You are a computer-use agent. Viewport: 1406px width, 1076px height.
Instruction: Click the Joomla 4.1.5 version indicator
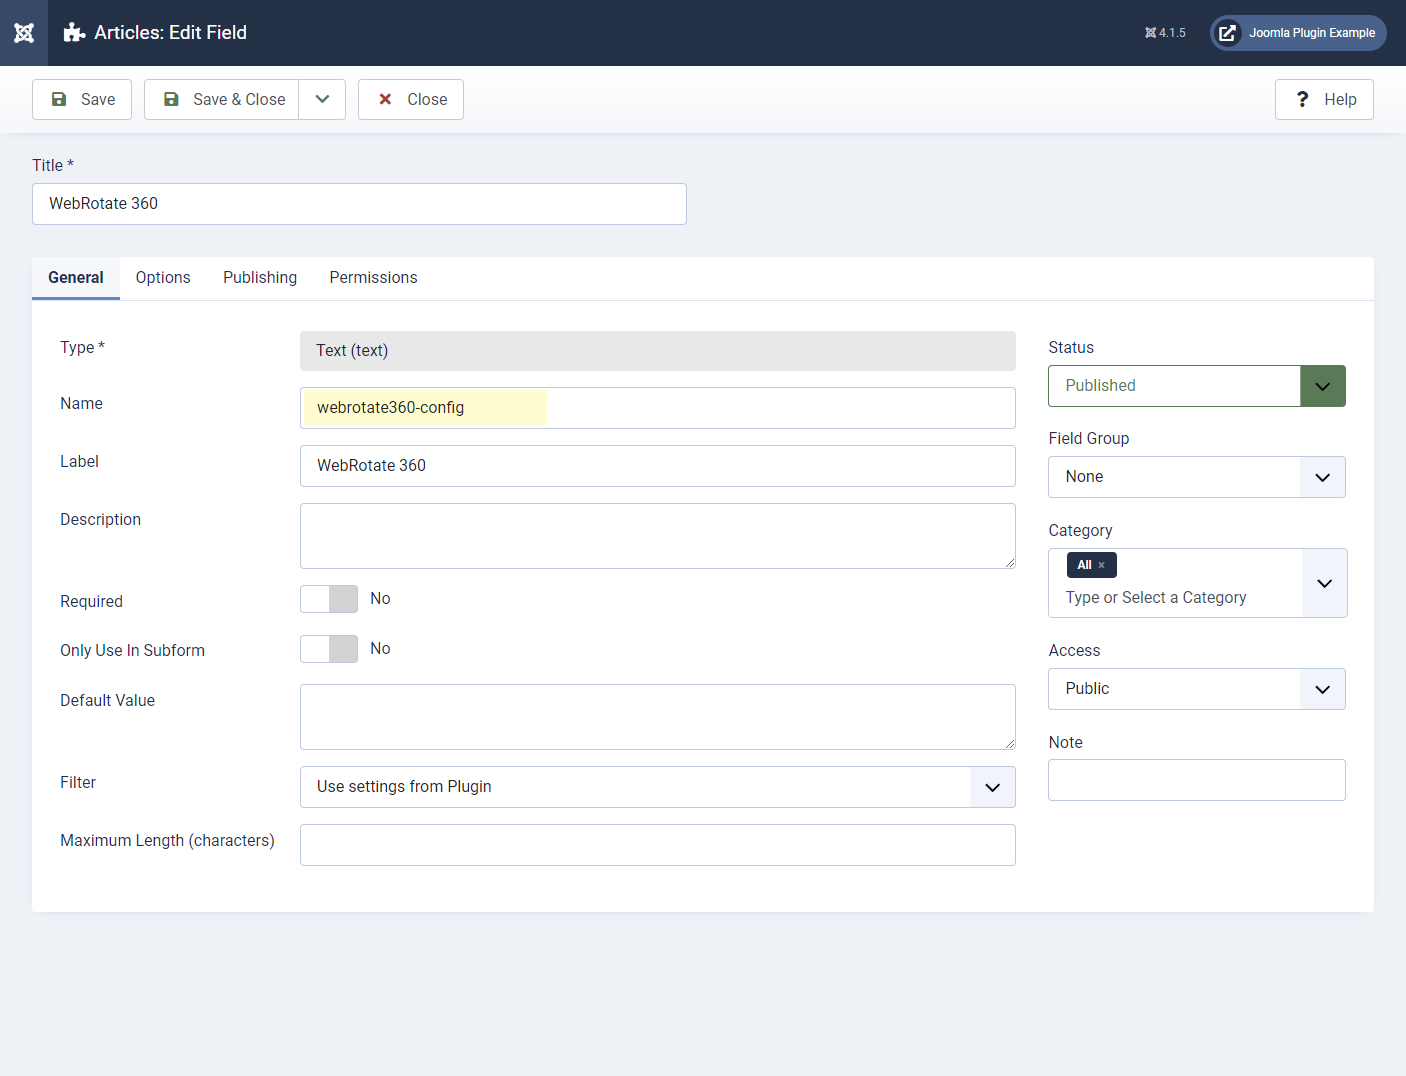tap(1165, 33)
